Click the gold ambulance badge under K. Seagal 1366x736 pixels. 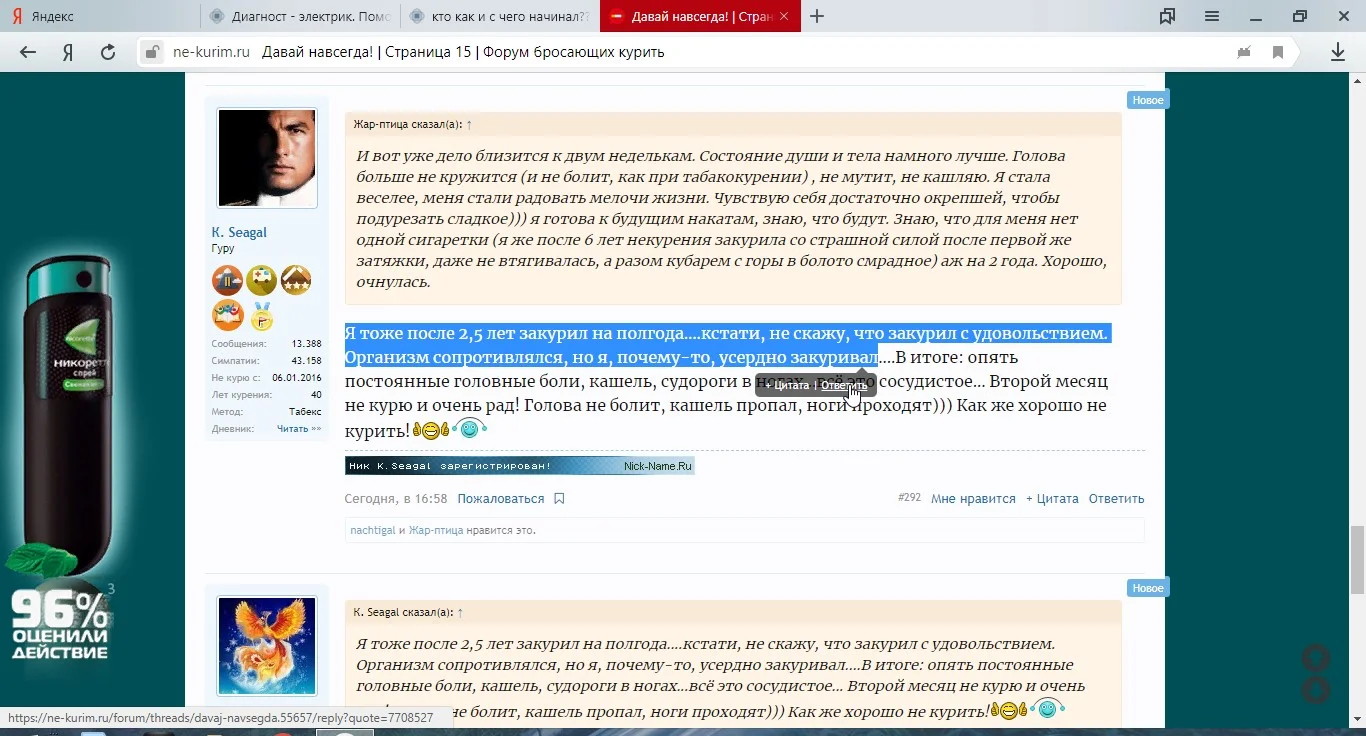[x=262, y=280]
